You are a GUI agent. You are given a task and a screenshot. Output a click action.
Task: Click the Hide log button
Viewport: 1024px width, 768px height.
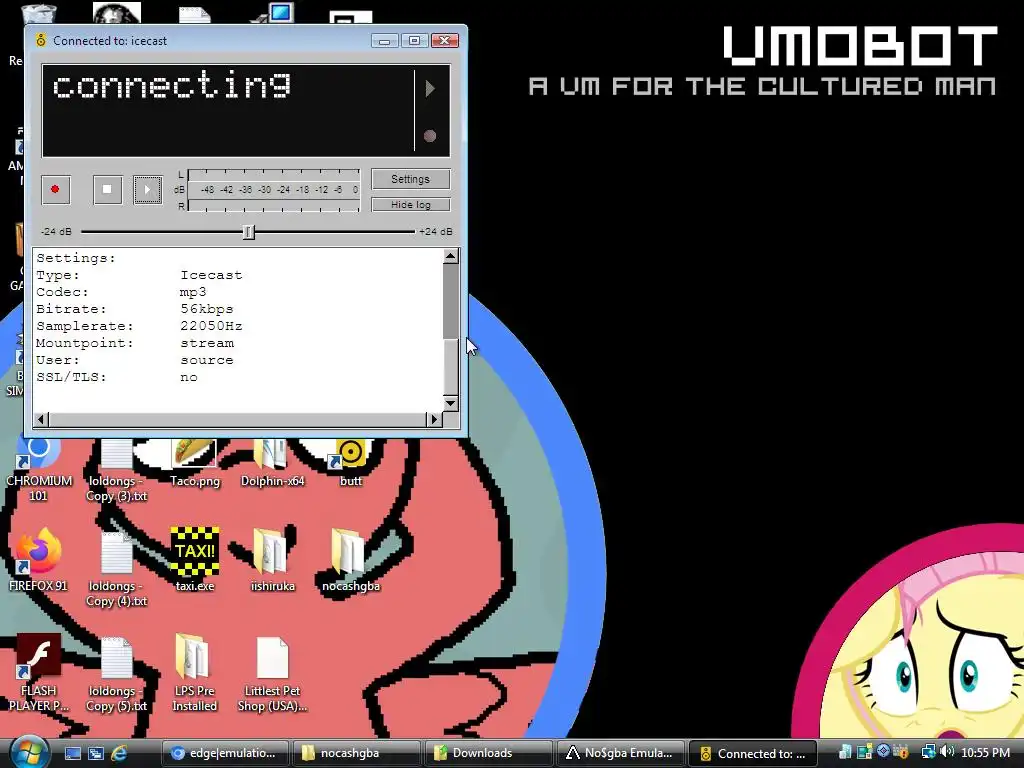pos(410,204)
